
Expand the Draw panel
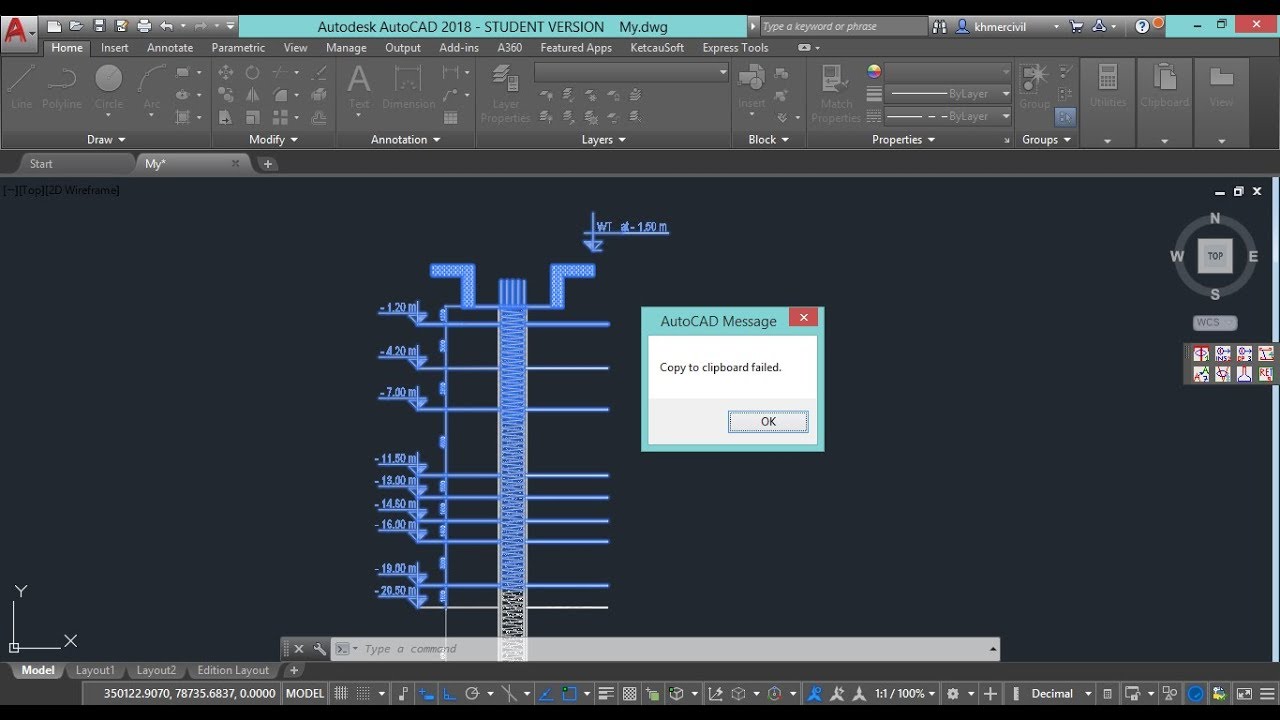click(x=106, y=139)
